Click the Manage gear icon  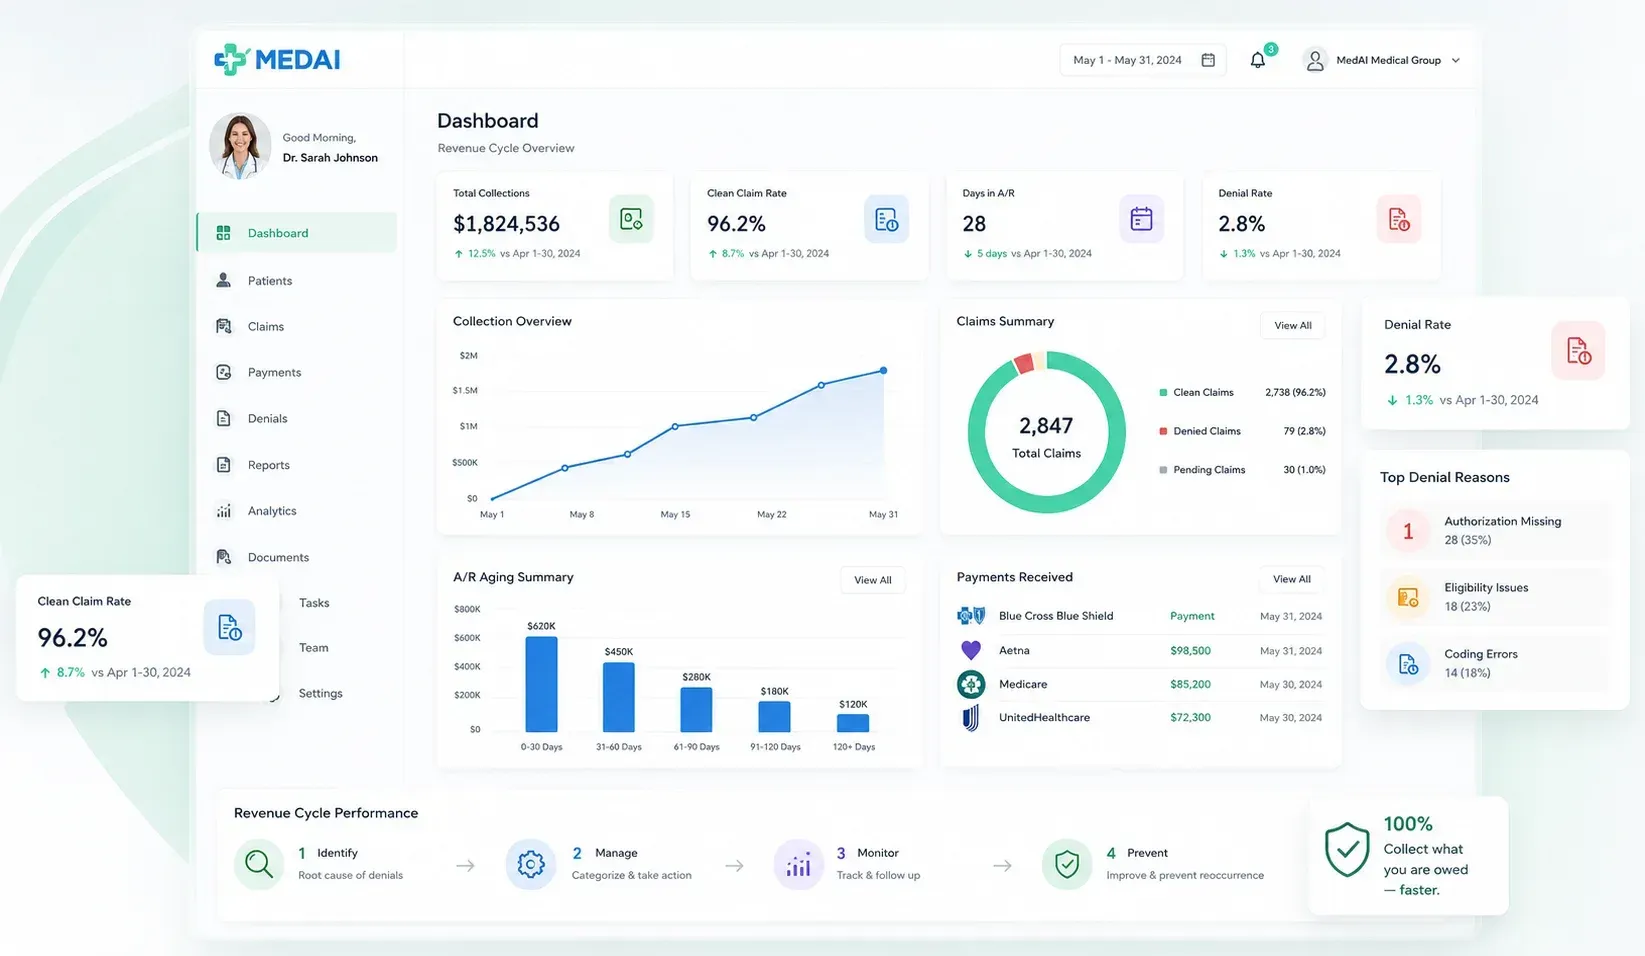pos(531,864)
